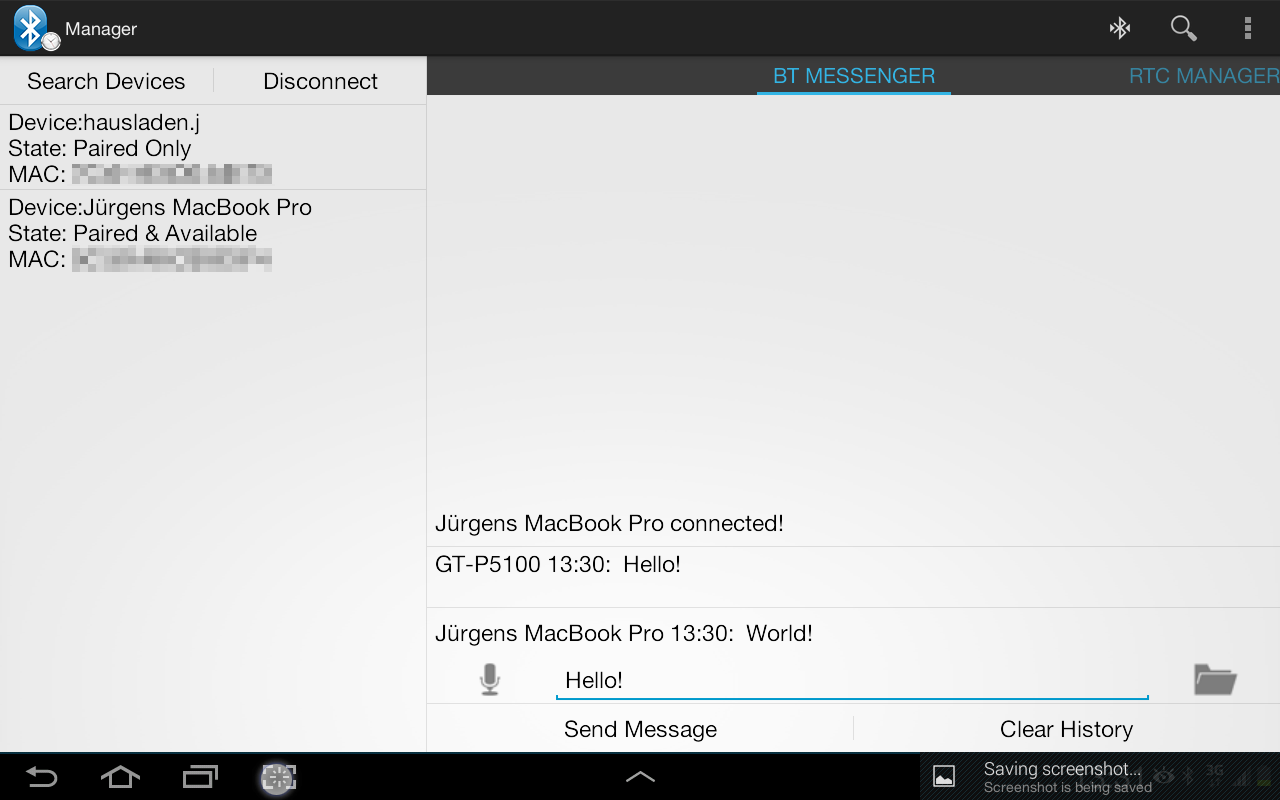Go to the home screen

[120, 777]
